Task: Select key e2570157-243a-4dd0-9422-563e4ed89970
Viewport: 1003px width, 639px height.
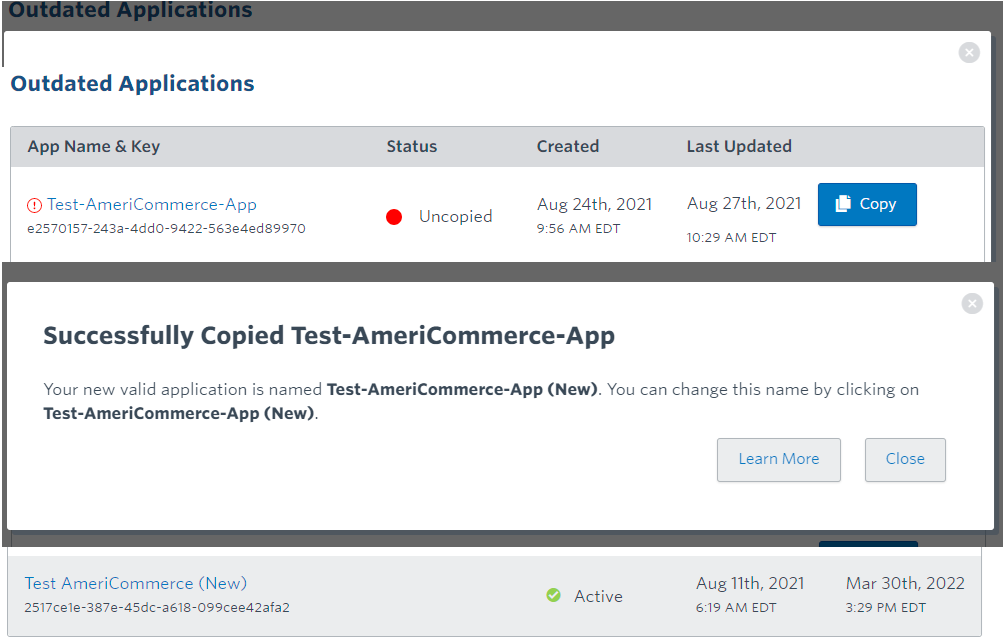Action: 166,228
